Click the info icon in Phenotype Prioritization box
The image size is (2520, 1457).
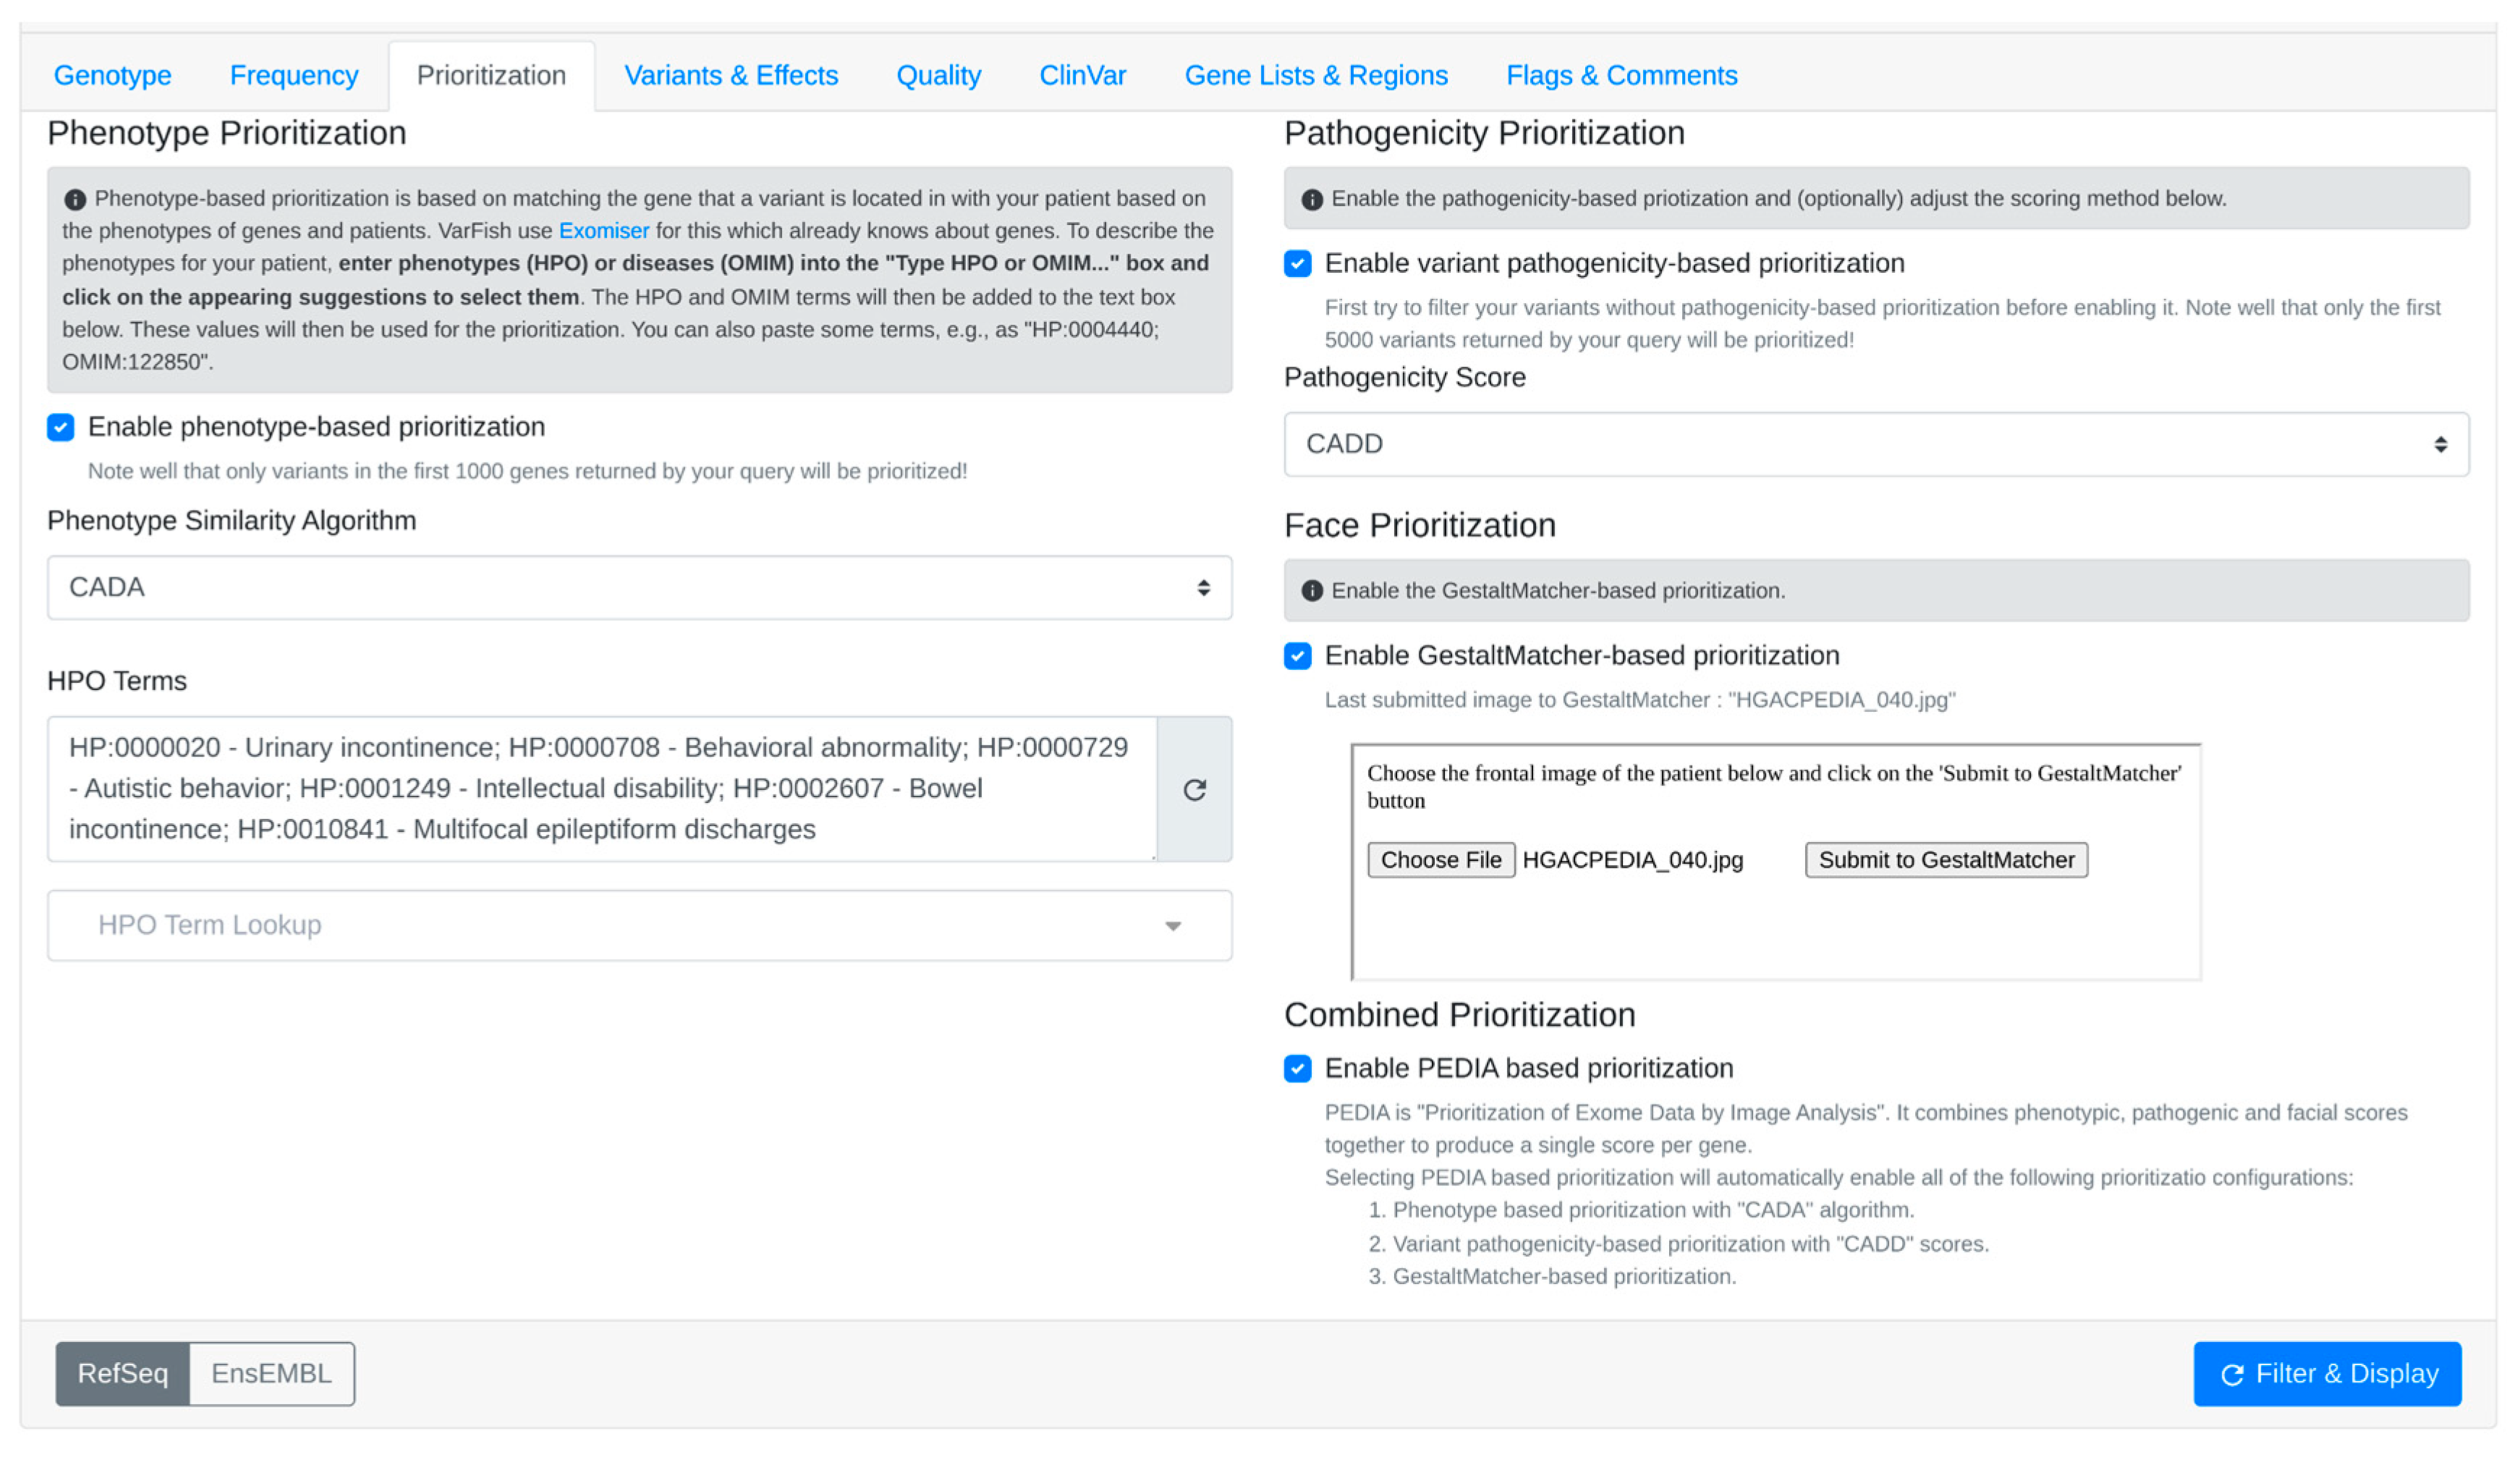(75, 199)
